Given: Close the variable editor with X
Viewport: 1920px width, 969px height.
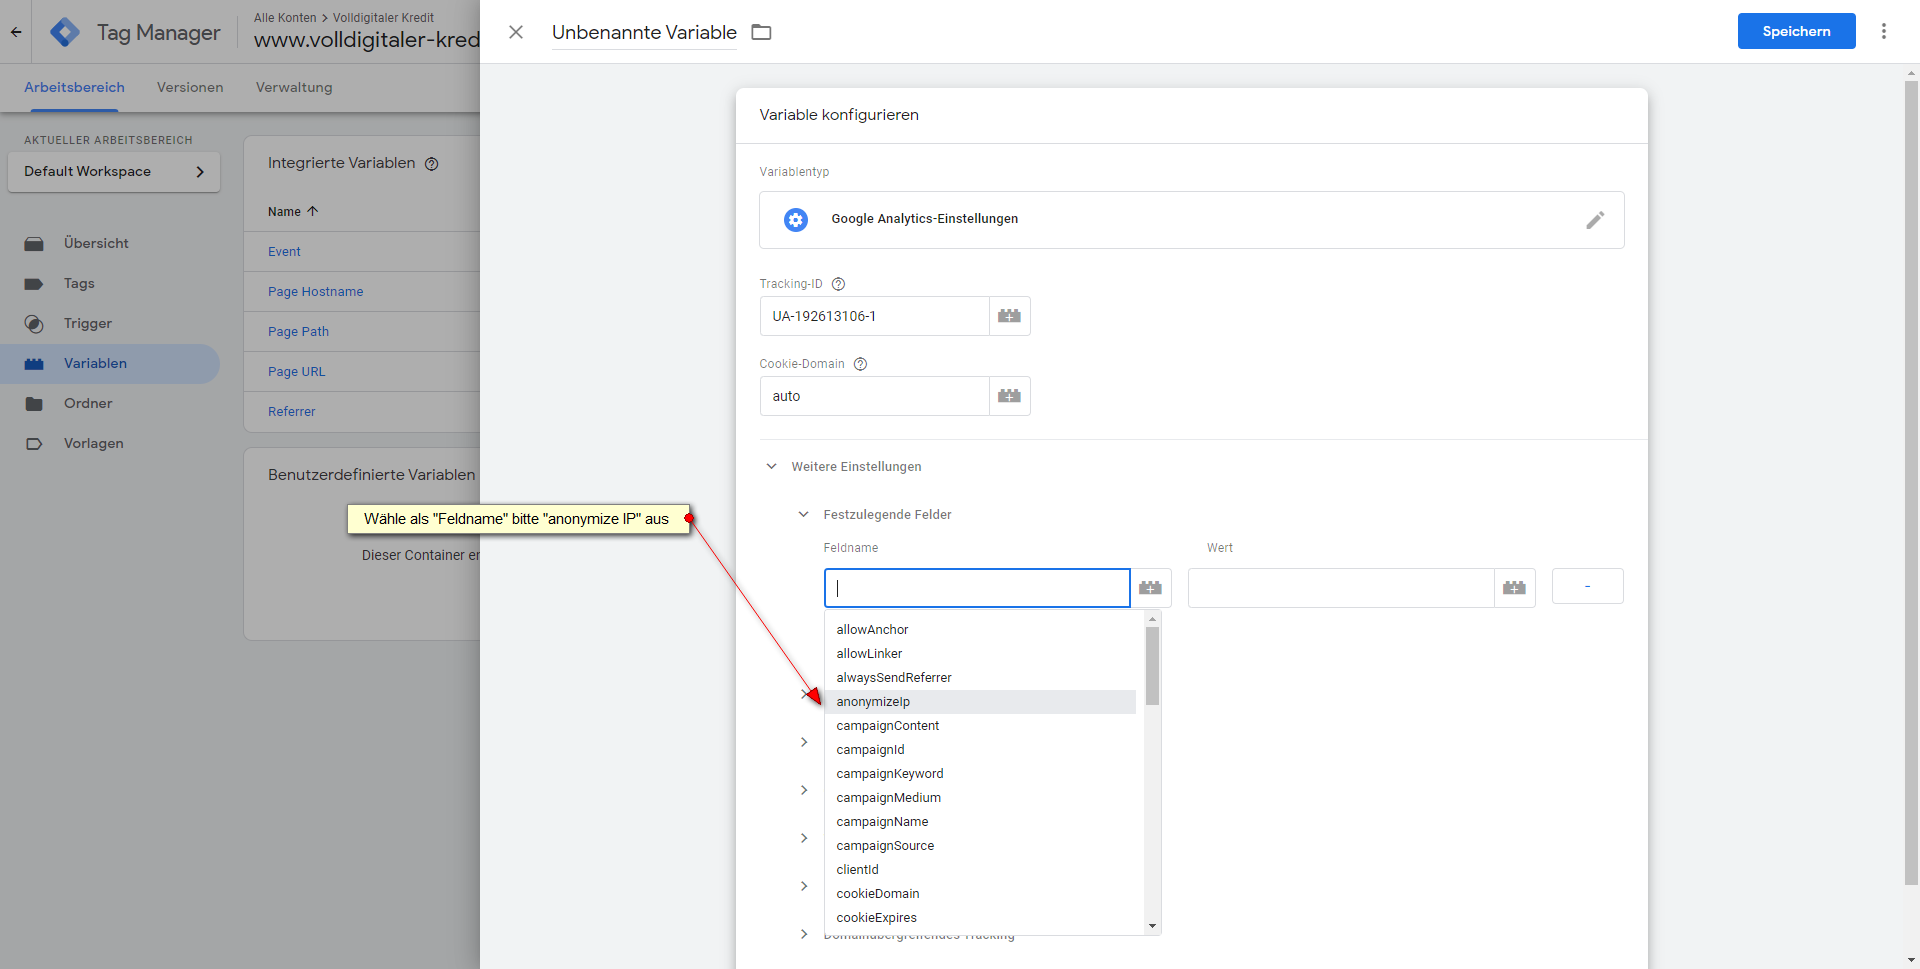Looking at the screenshot, I should pos(516,32).
